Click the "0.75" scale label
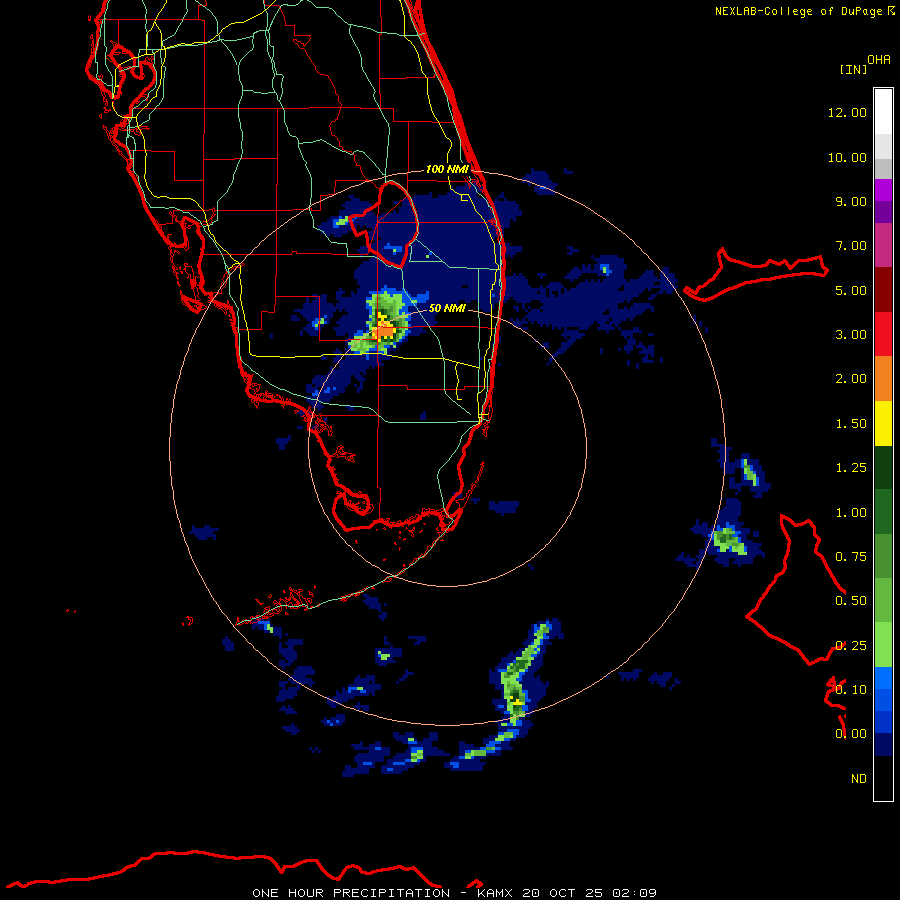The image size is (900, 900). coord(851,557)
